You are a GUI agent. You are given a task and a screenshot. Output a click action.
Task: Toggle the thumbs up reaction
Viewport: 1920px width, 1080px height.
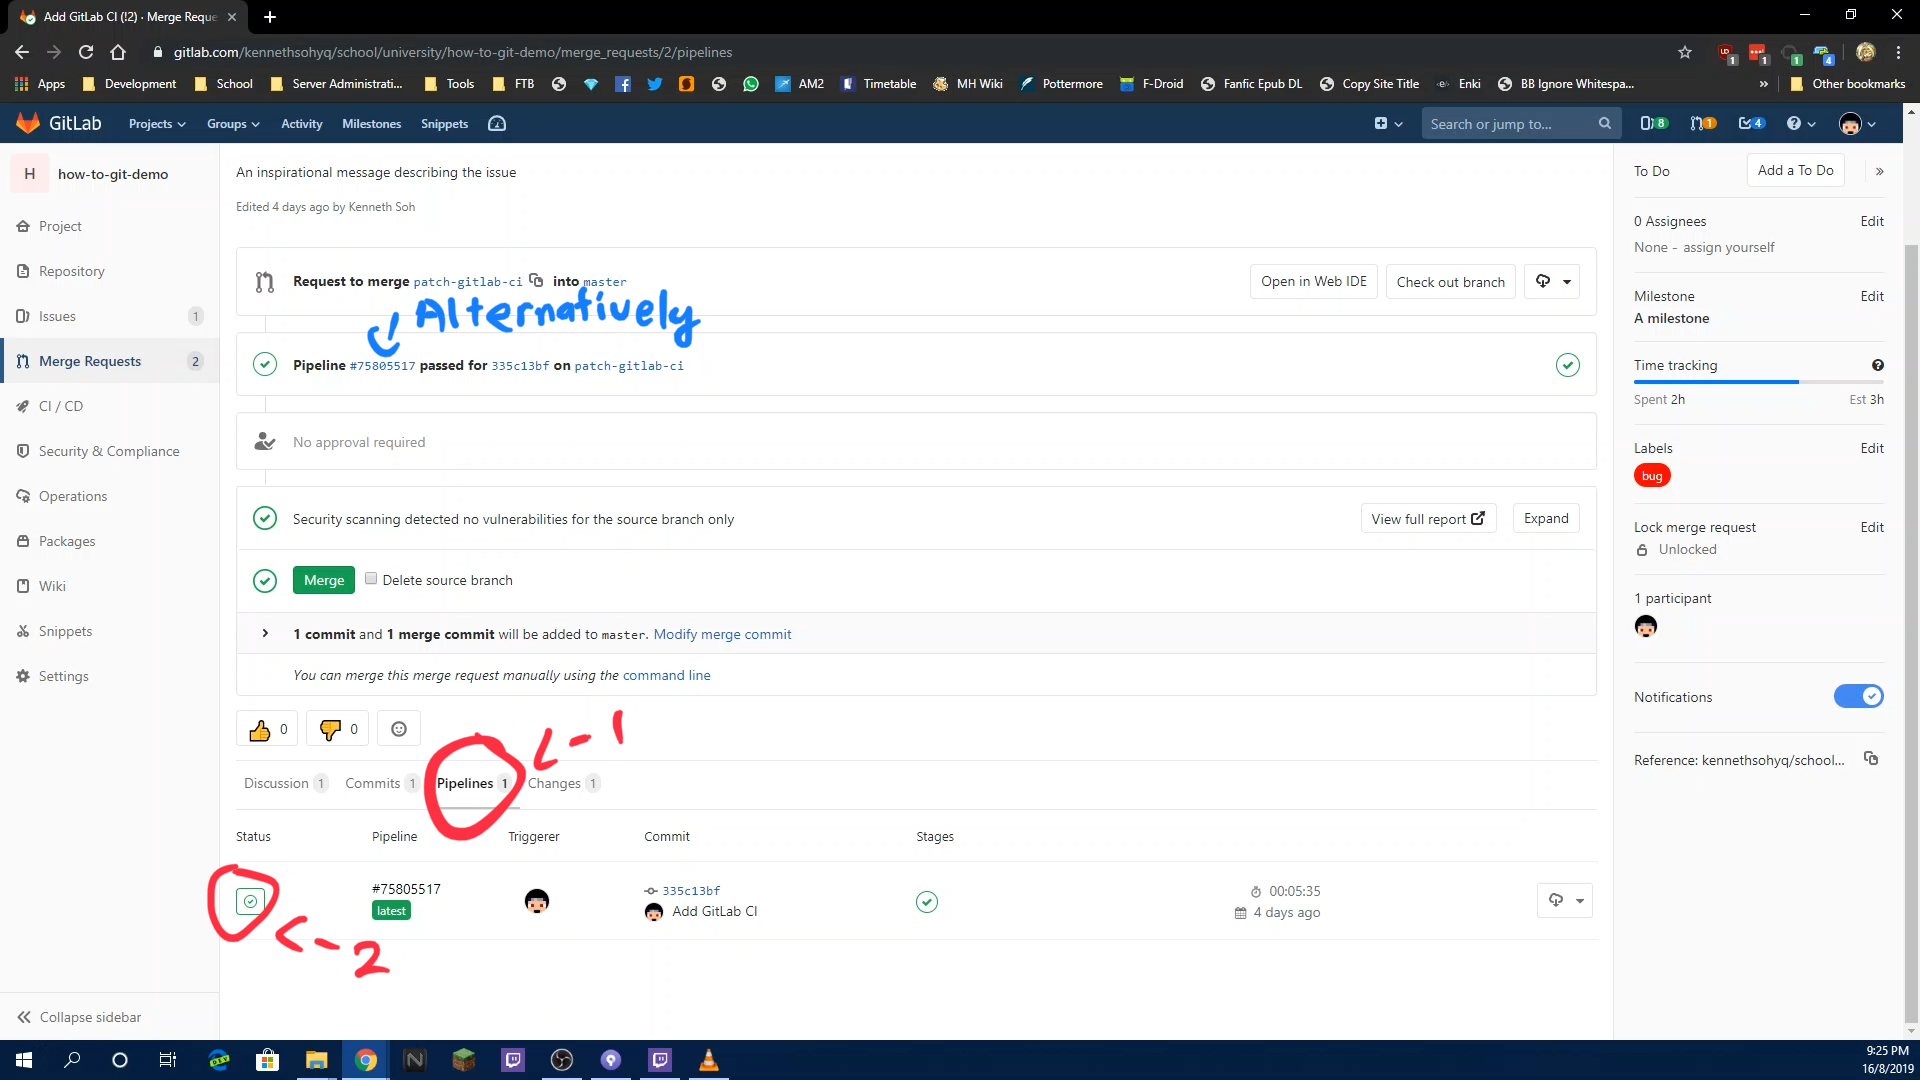[266, 728]
